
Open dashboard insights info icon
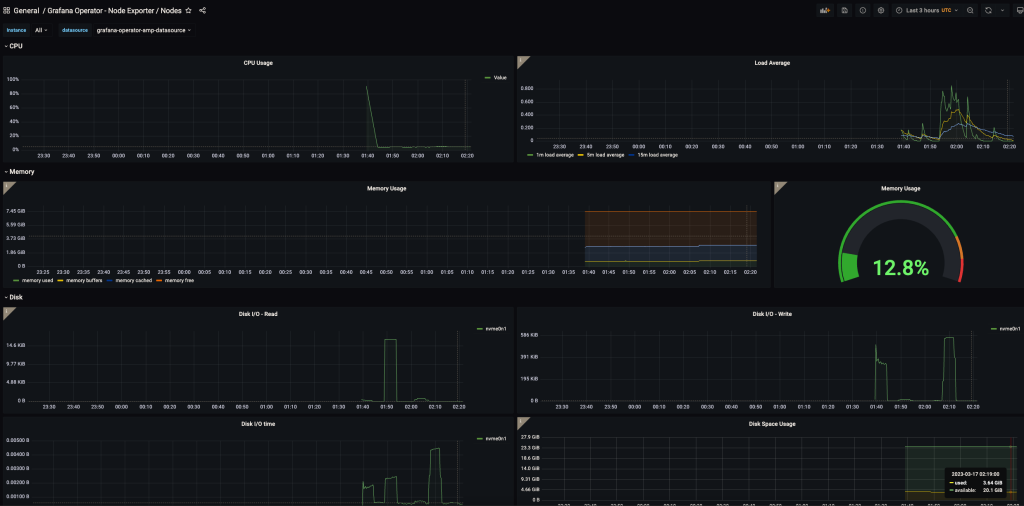[863, 10]
